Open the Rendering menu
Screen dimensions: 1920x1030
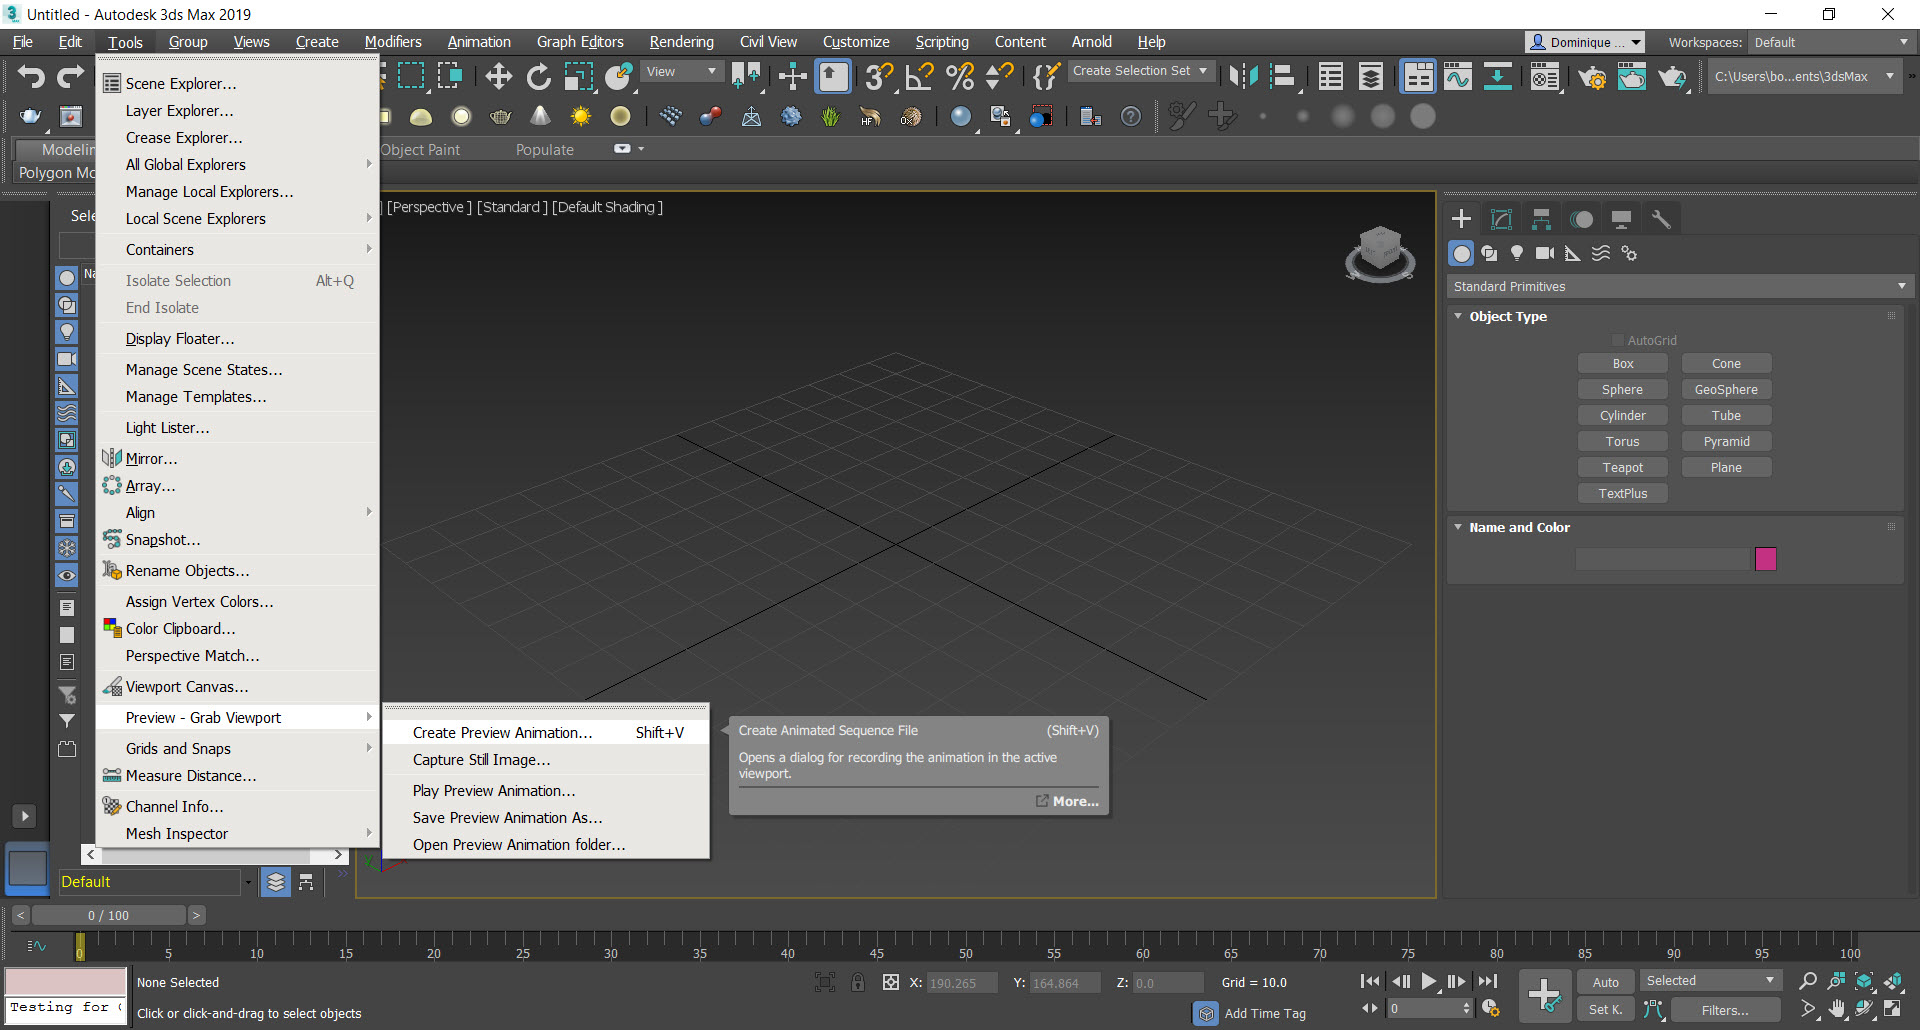tap(681, 42)
